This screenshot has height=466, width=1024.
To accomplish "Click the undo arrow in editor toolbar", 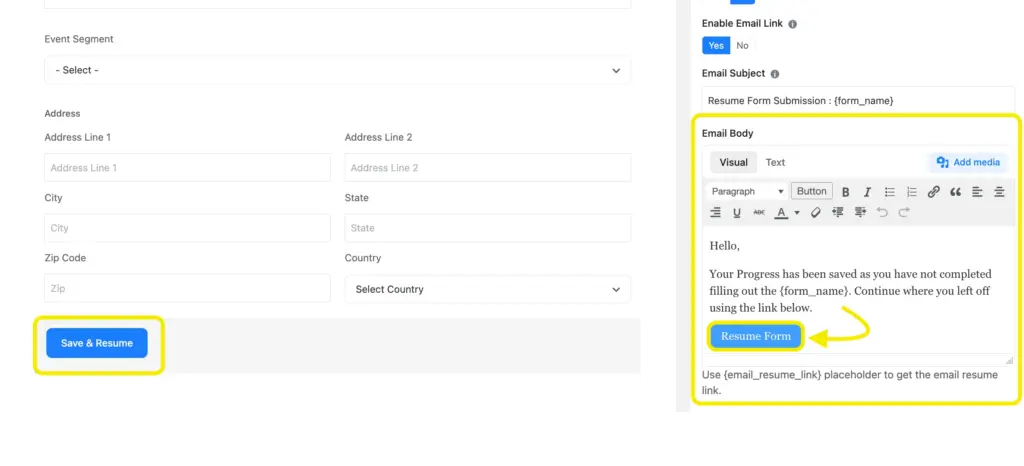I will pos(882,212).
